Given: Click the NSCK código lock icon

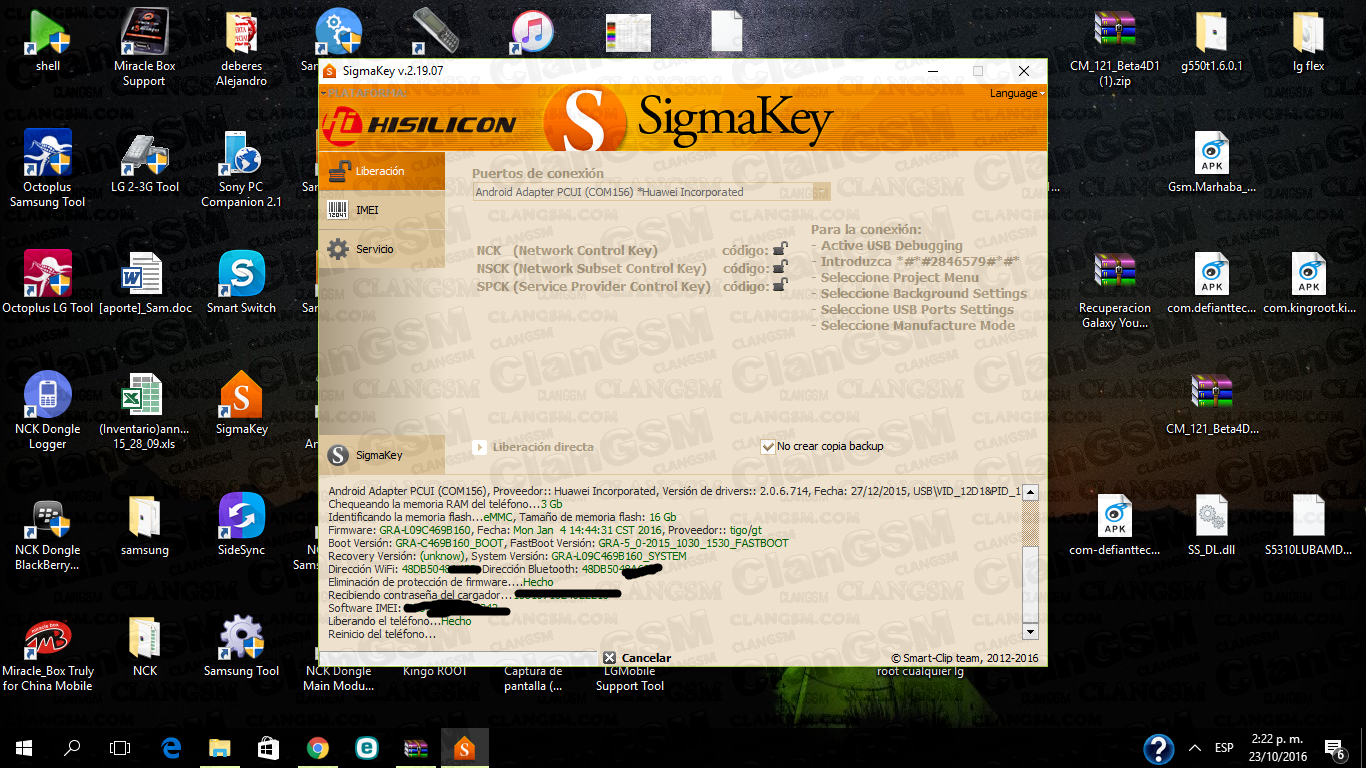Looking at the screenshot, I should (x=780, y=268).
